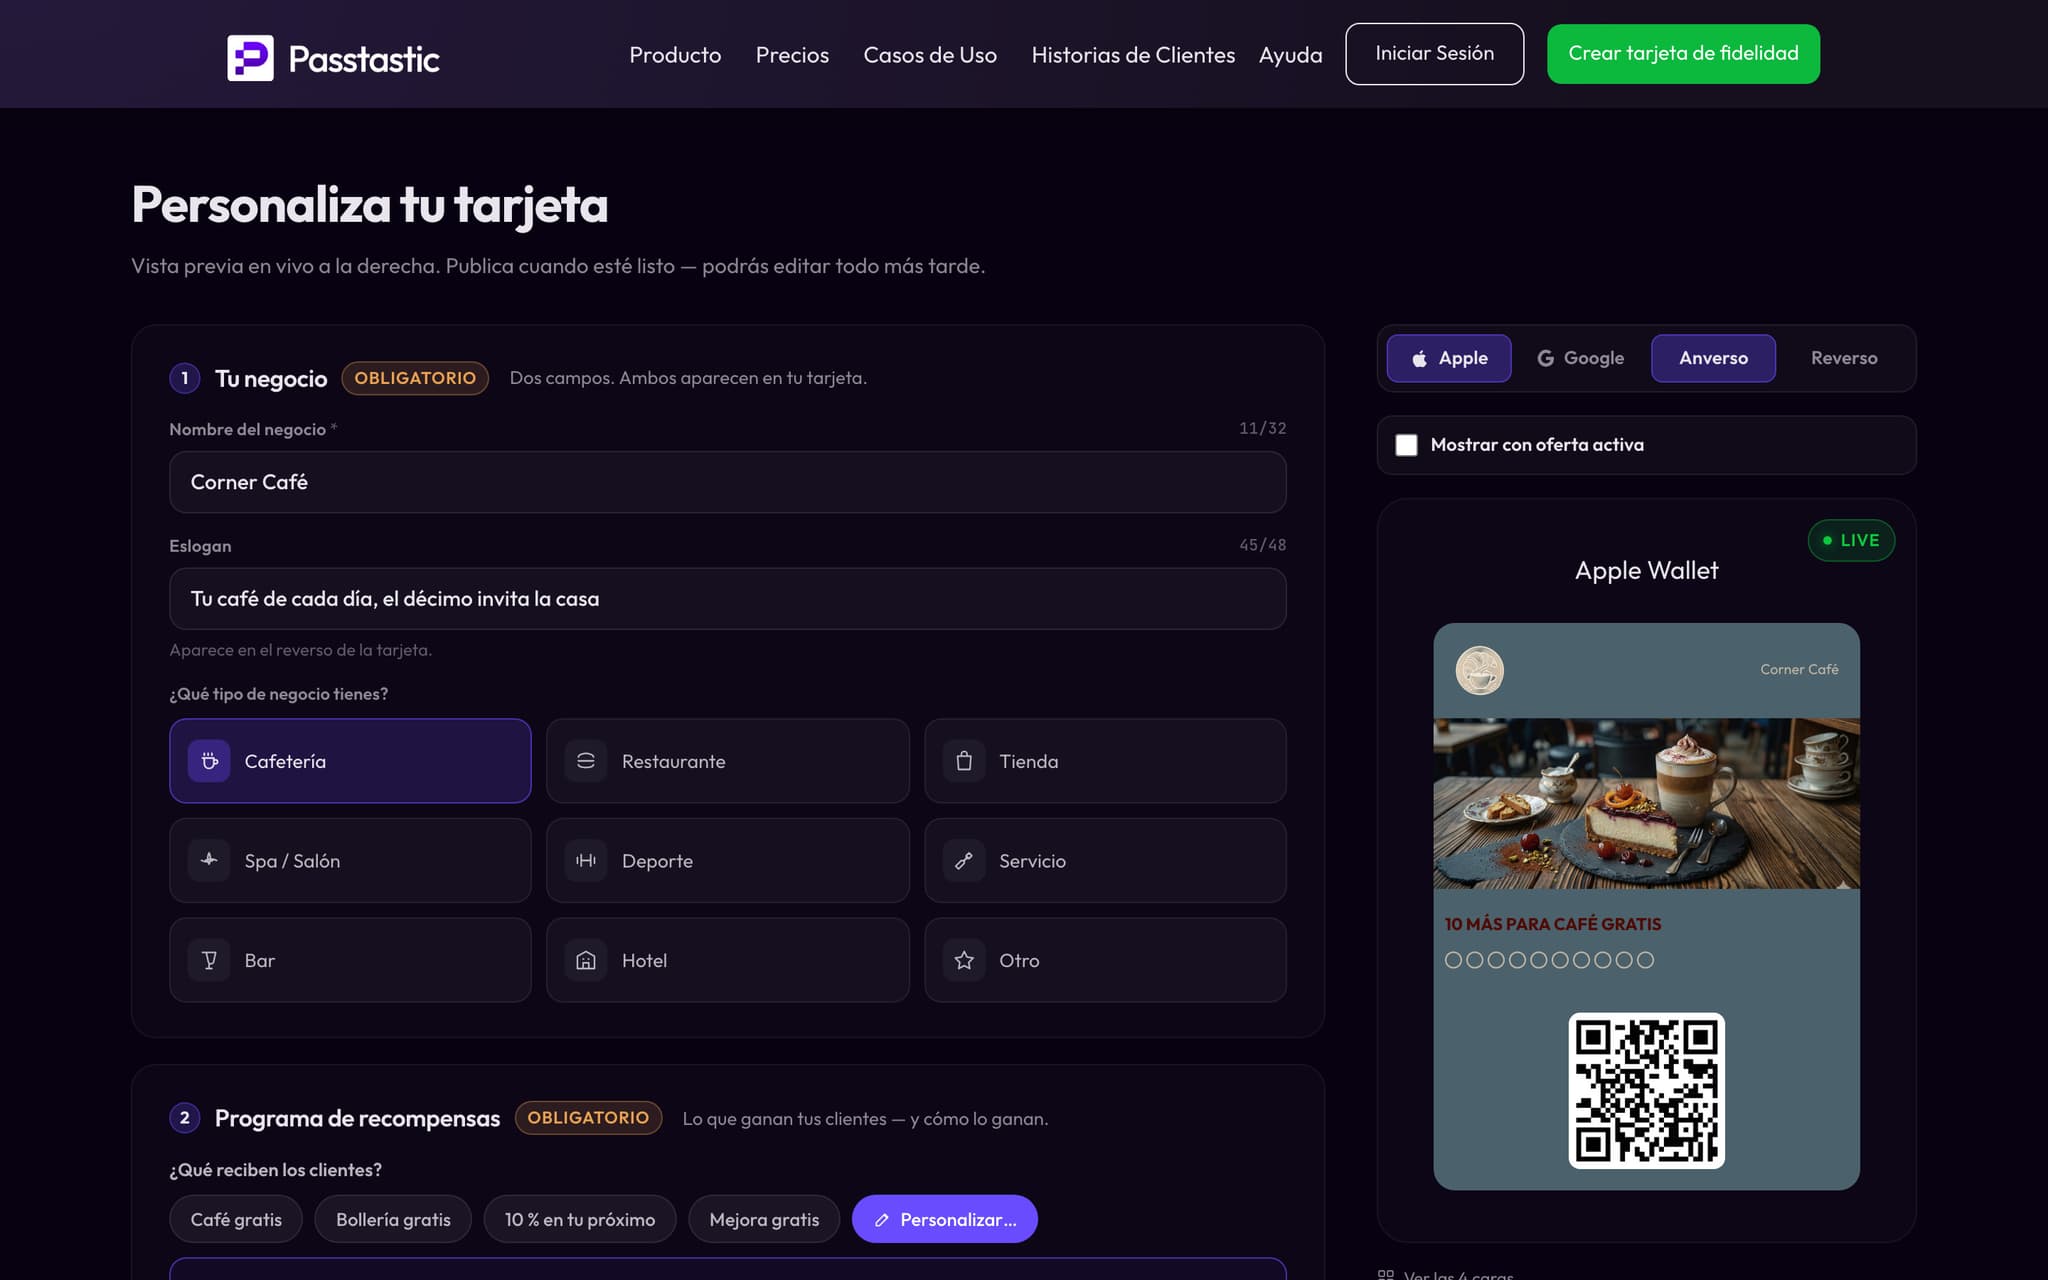Open Historias de Clientes
The width and height of the screenshot is (2048, 1280).
point(1133,55)
